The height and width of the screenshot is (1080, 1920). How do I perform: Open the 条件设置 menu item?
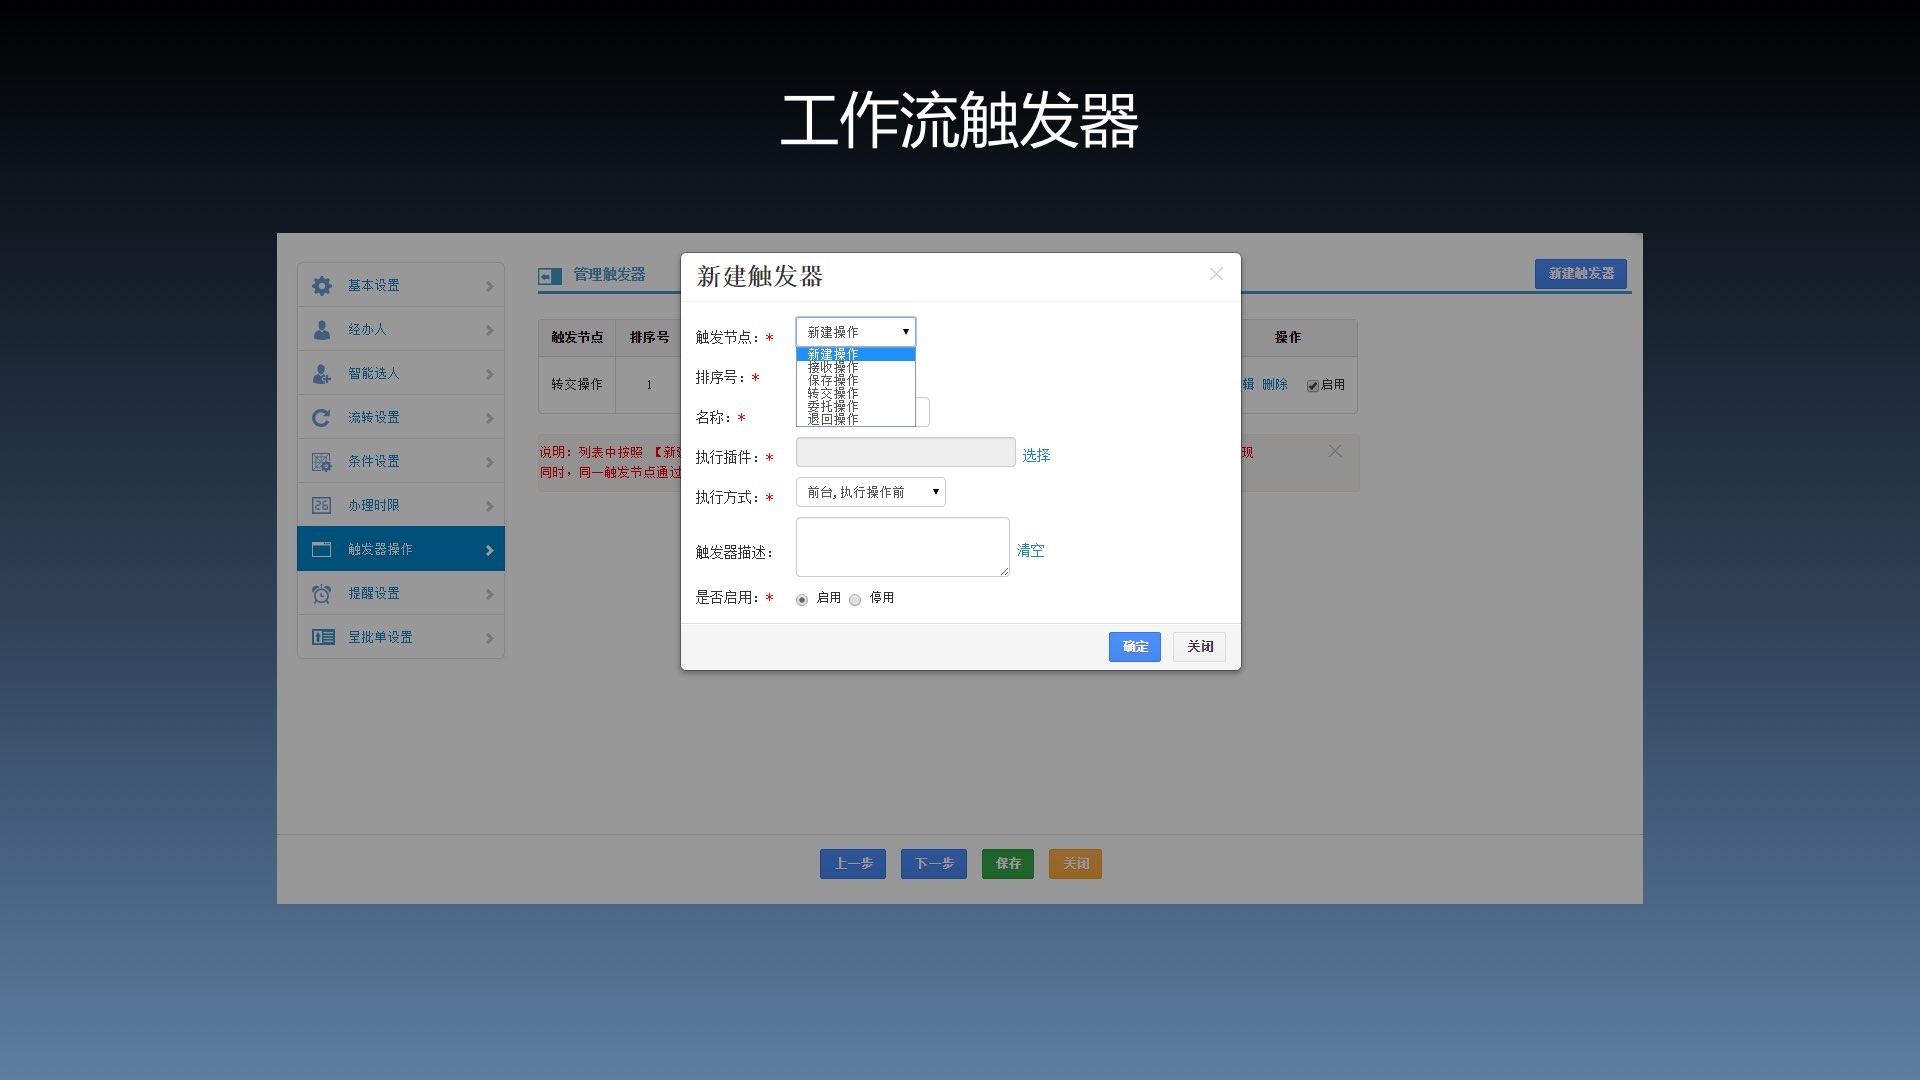point(401,462)
